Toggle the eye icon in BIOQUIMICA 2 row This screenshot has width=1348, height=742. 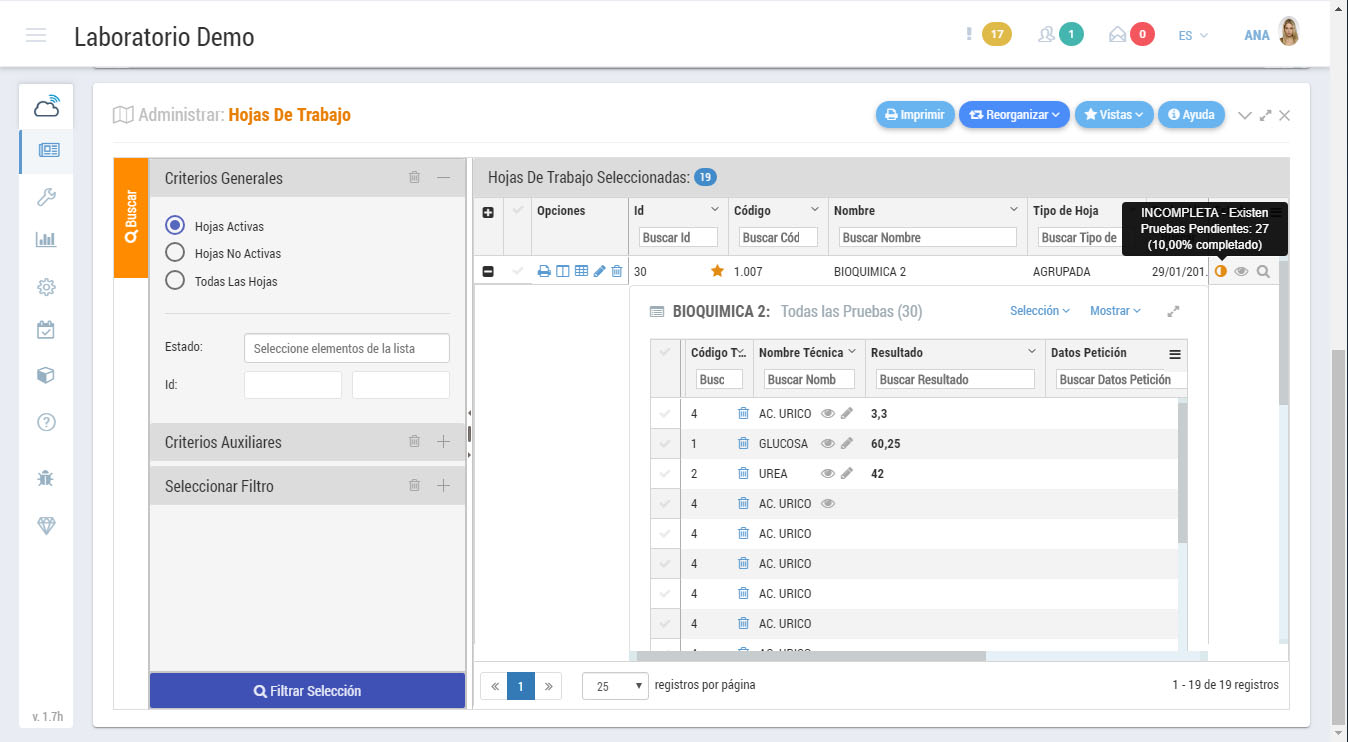tap(1241, 271)
